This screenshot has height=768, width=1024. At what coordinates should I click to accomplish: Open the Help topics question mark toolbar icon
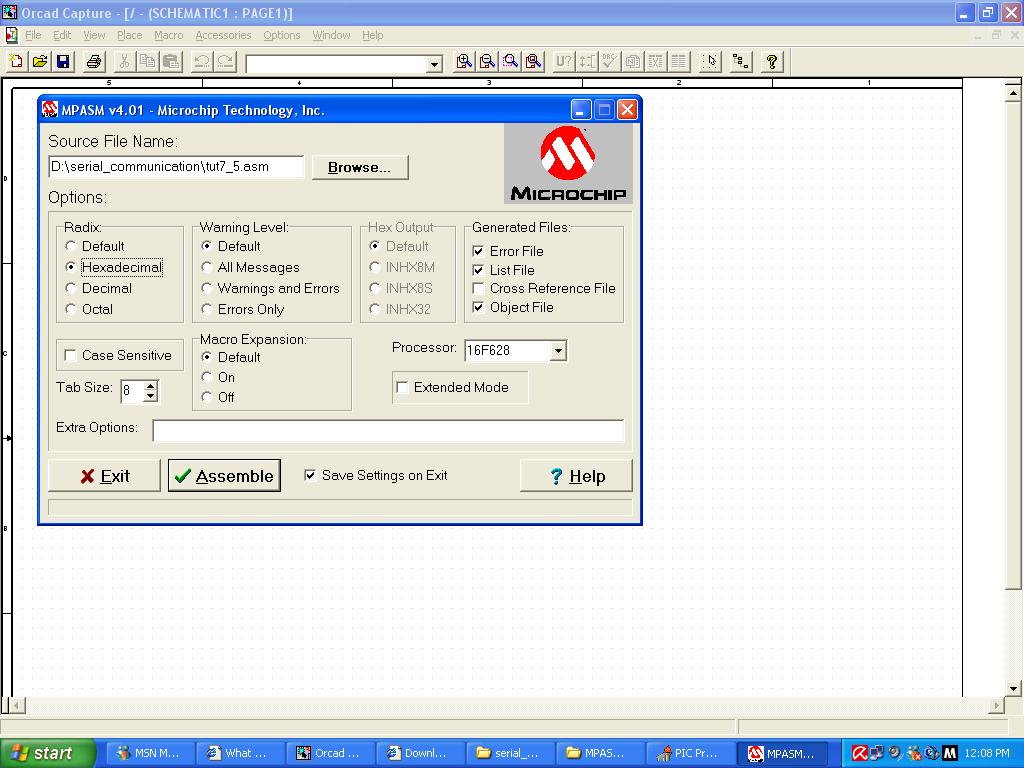pyautogui.click(x=771, y=61)
